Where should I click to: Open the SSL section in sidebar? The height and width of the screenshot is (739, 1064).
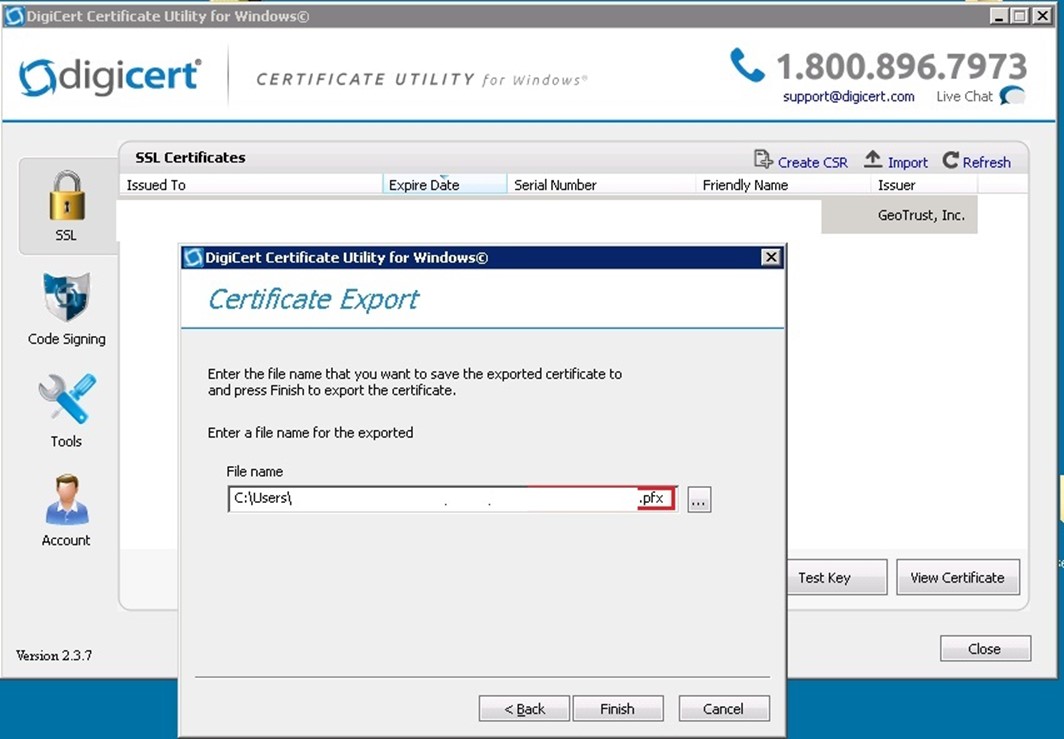coord(66,206)
